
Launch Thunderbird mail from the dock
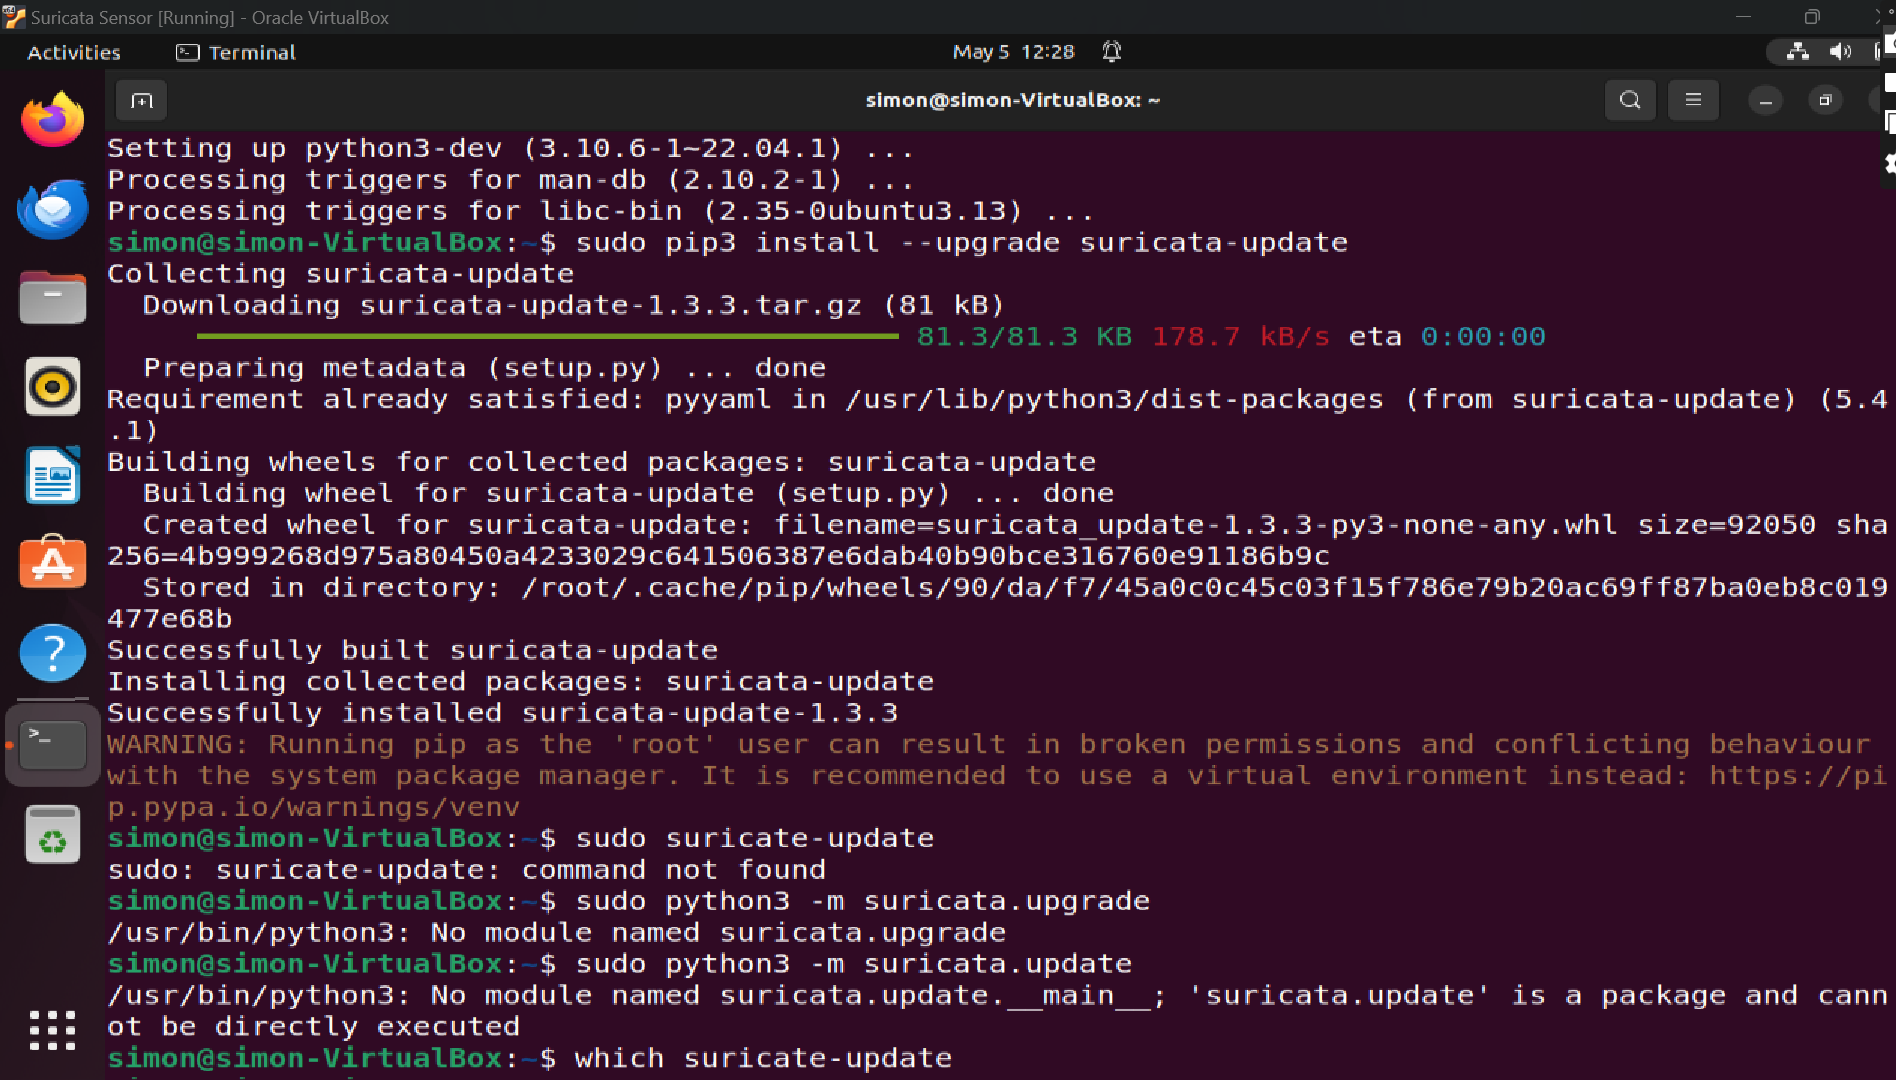53,209
